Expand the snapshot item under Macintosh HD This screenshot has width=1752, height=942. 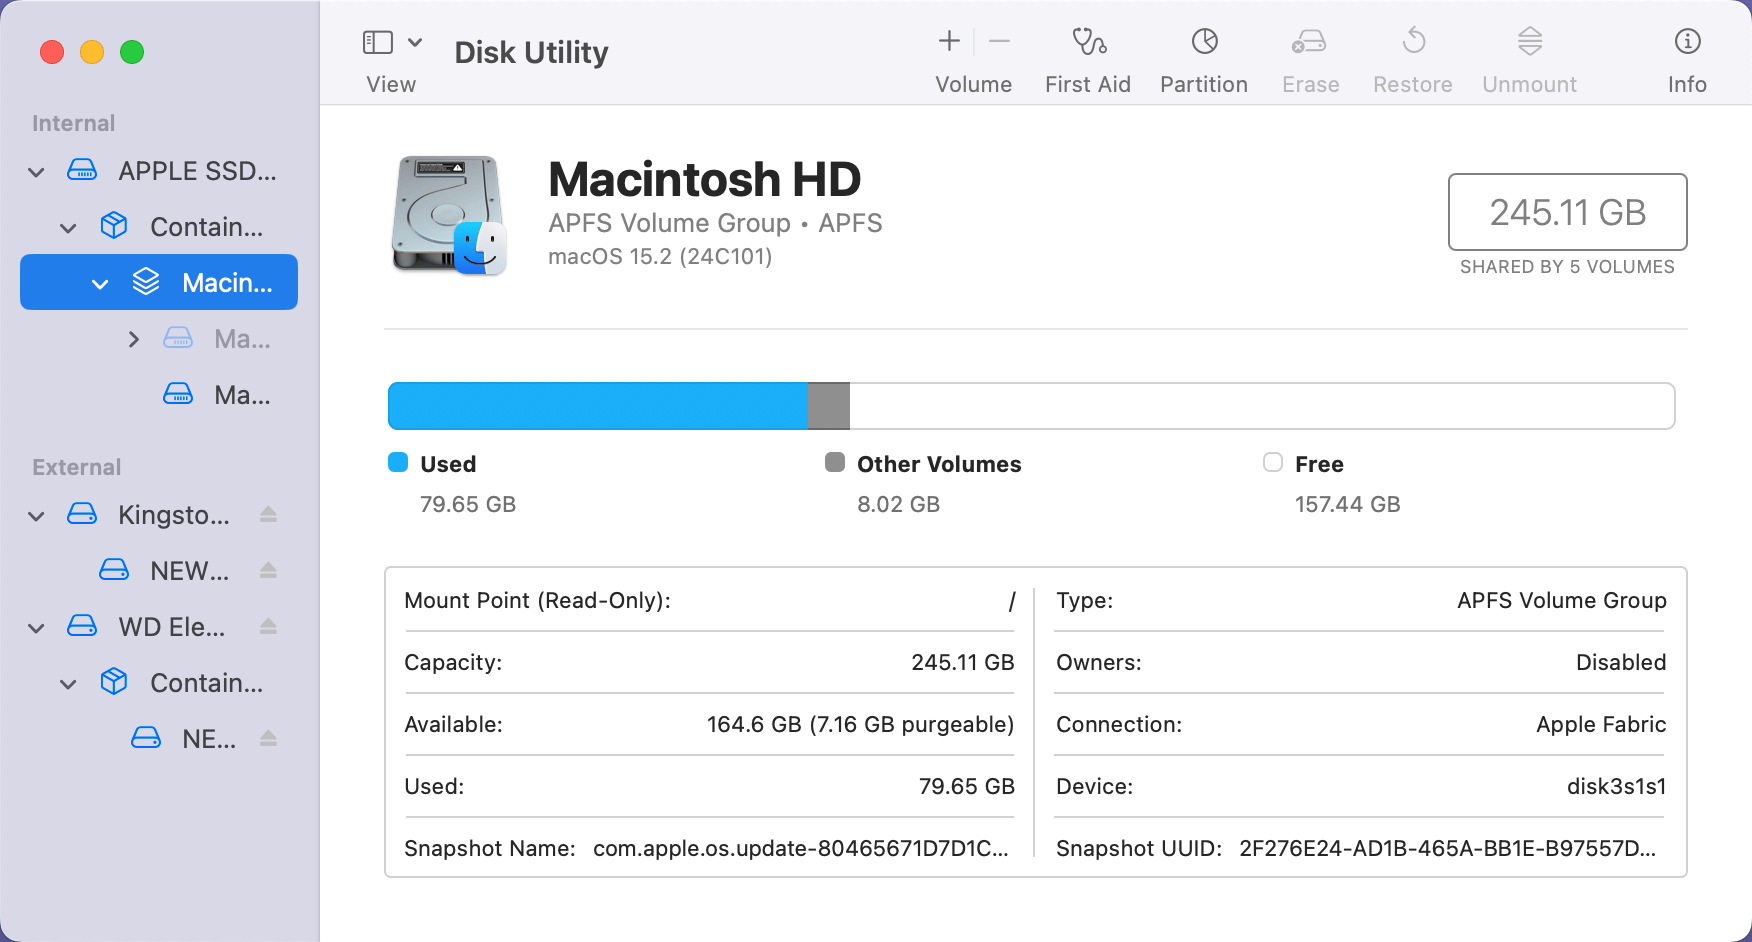[134, 338]
